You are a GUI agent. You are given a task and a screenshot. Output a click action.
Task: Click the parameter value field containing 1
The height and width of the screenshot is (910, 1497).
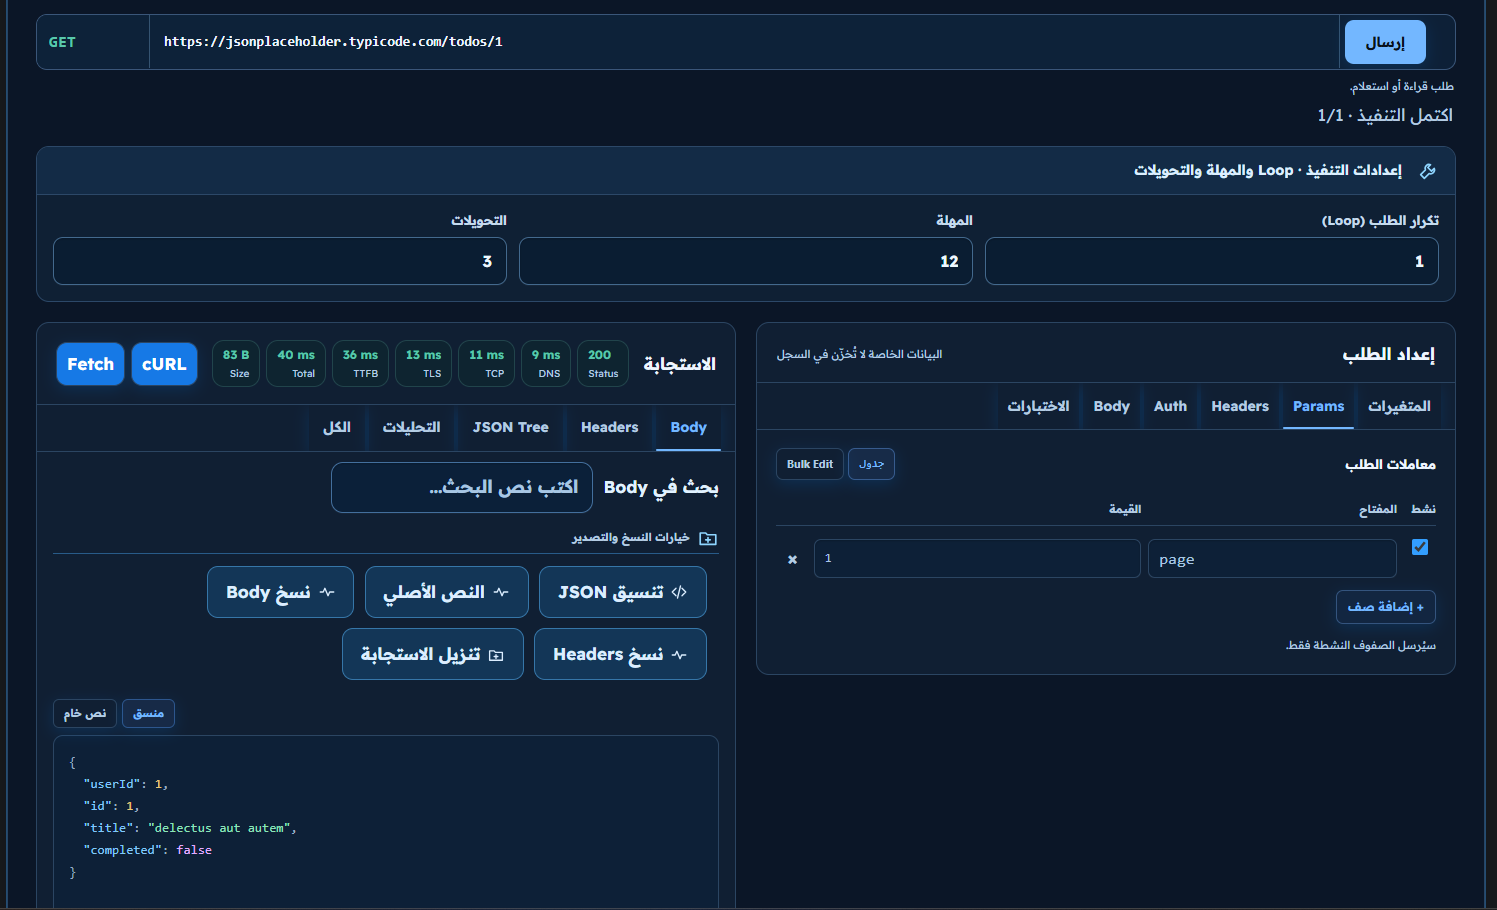[977, 559]
